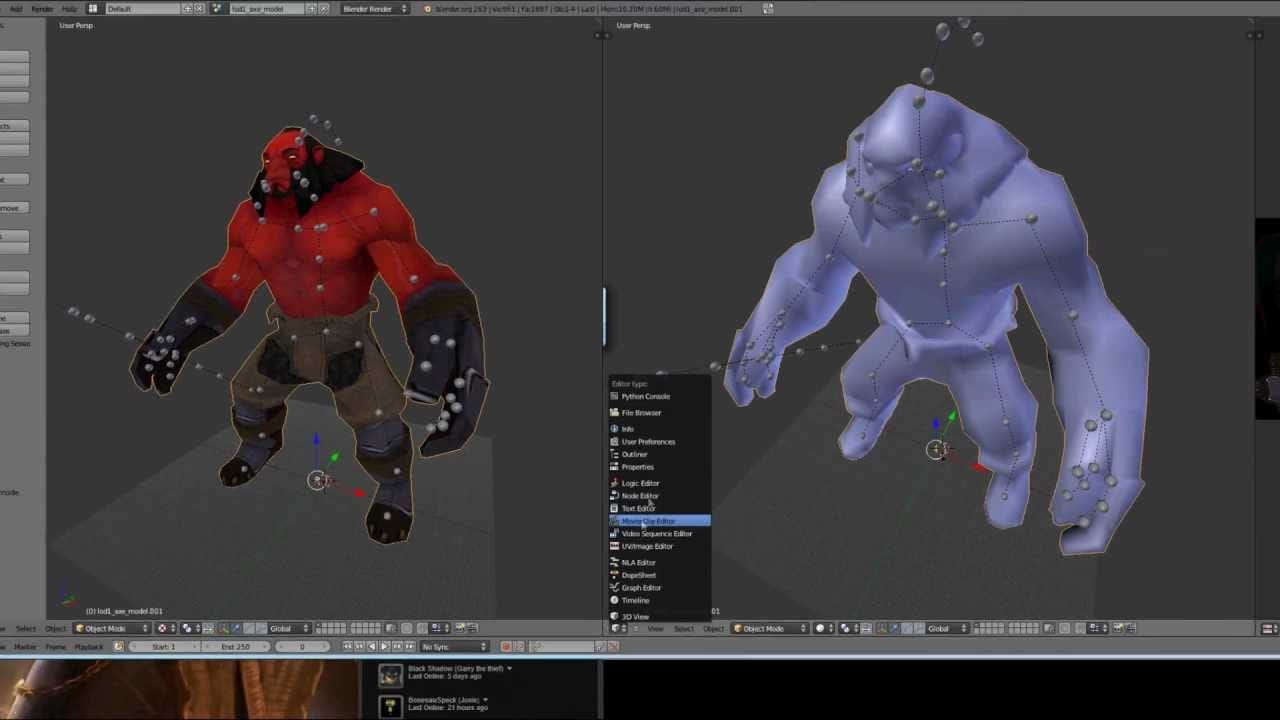Open Object Mode dropdown in left viewport

tap(113, 628)
